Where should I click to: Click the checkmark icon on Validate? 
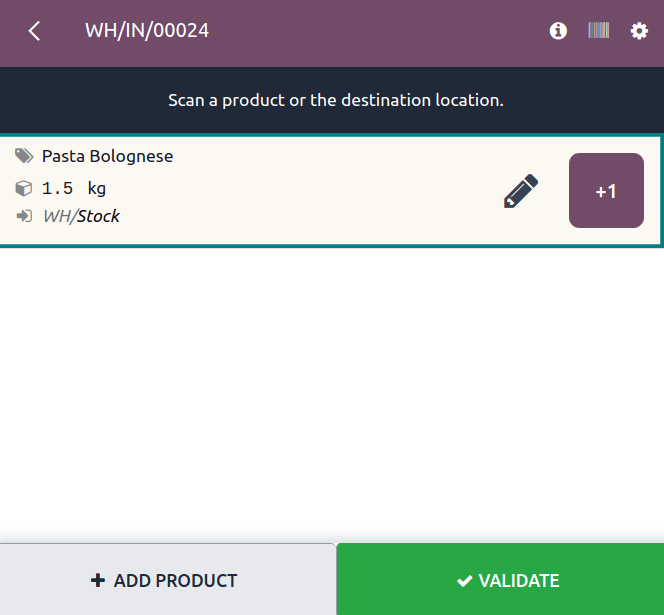pyautogui.click(x=464, y=580)
